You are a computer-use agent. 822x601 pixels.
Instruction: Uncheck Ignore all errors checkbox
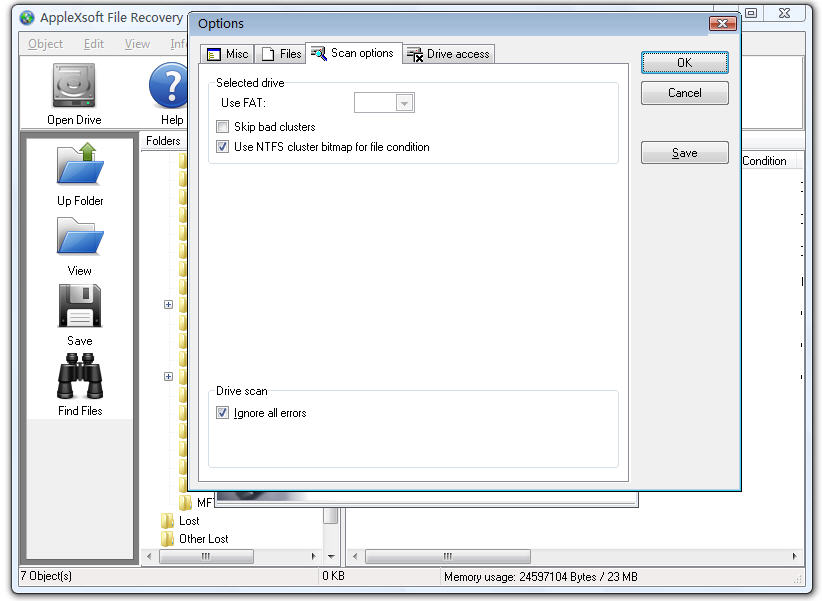[223, 413]
